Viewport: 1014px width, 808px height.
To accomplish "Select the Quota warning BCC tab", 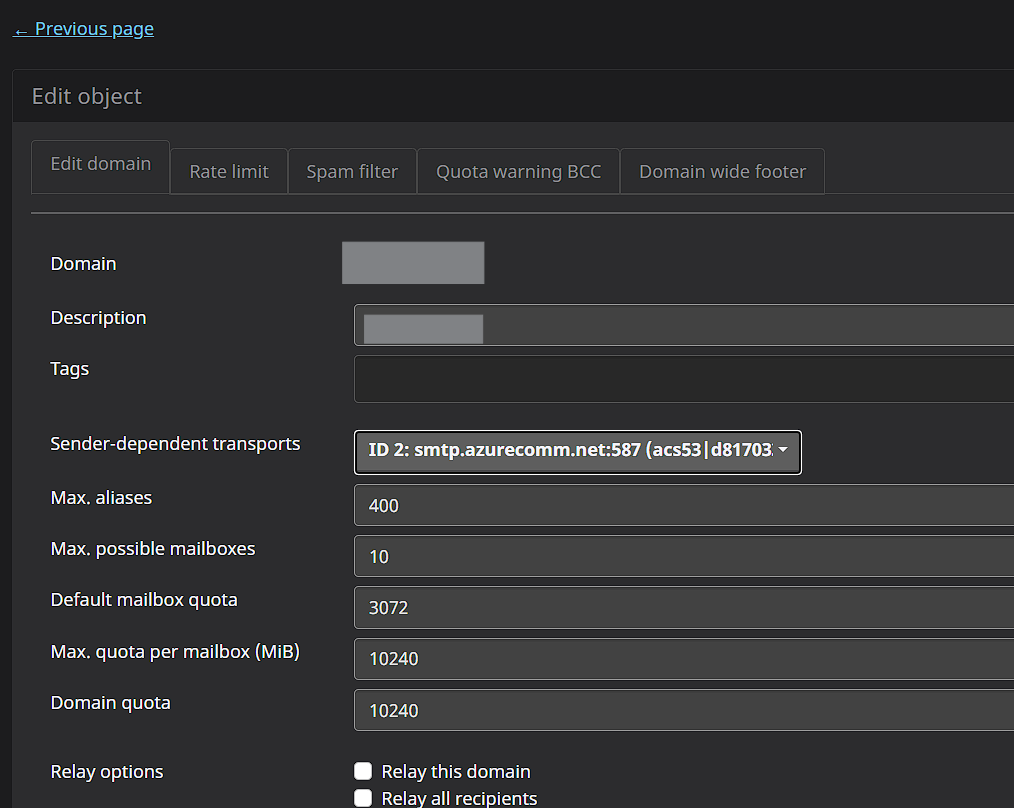I will [x=518, y=171].
